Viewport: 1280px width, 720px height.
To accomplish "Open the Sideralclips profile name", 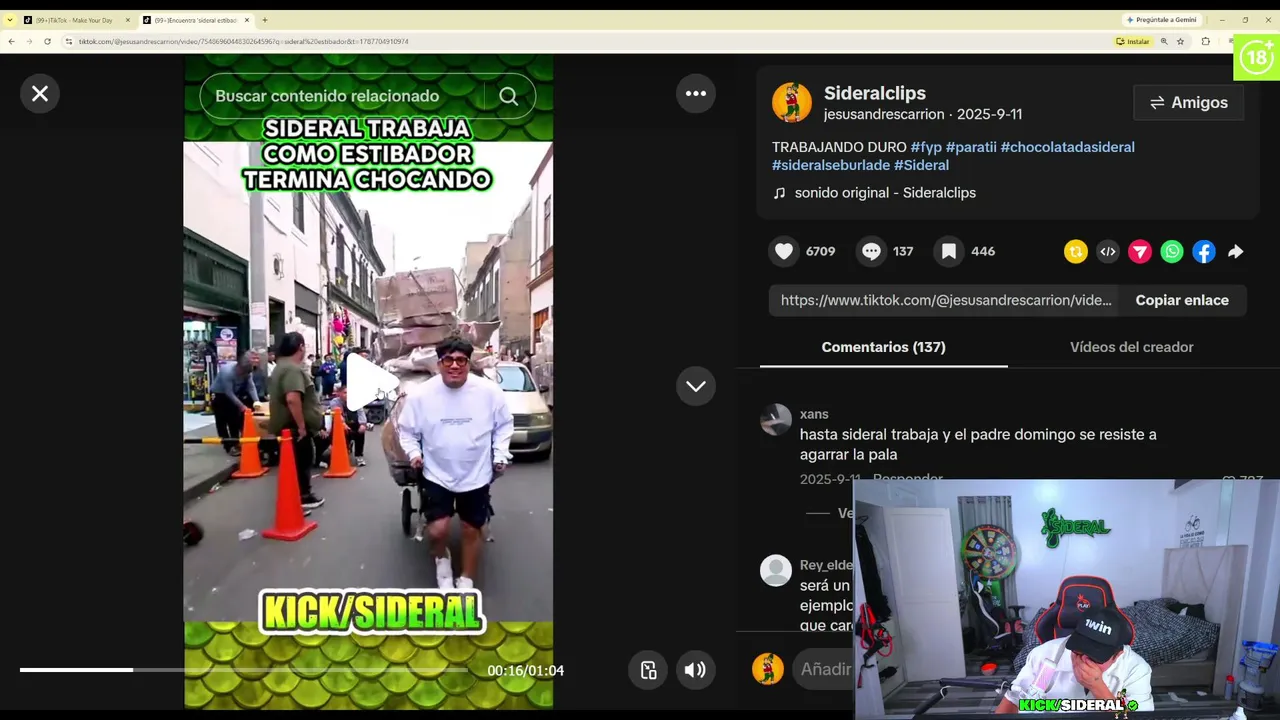I will (875, 93).
